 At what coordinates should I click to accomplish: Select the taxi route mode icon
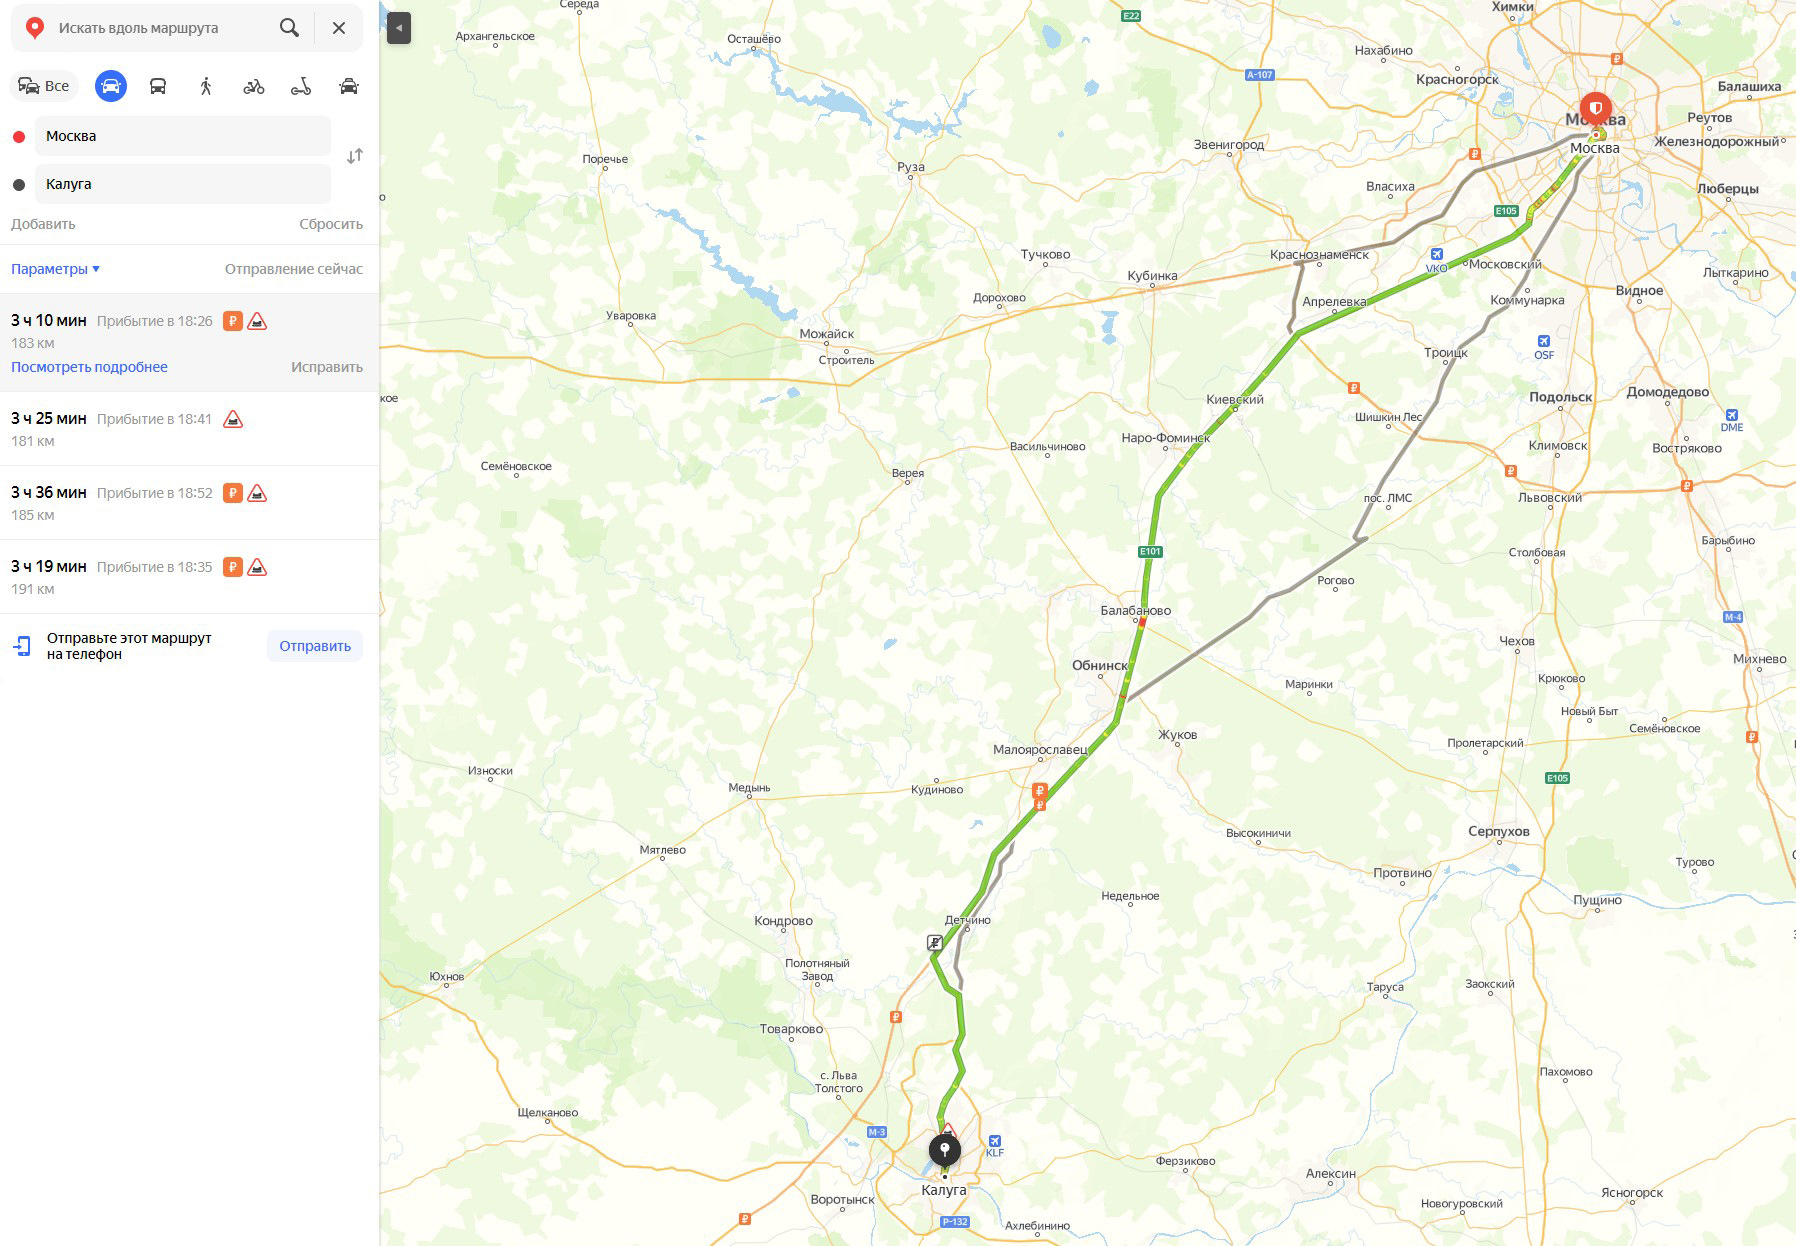[349, 86]
